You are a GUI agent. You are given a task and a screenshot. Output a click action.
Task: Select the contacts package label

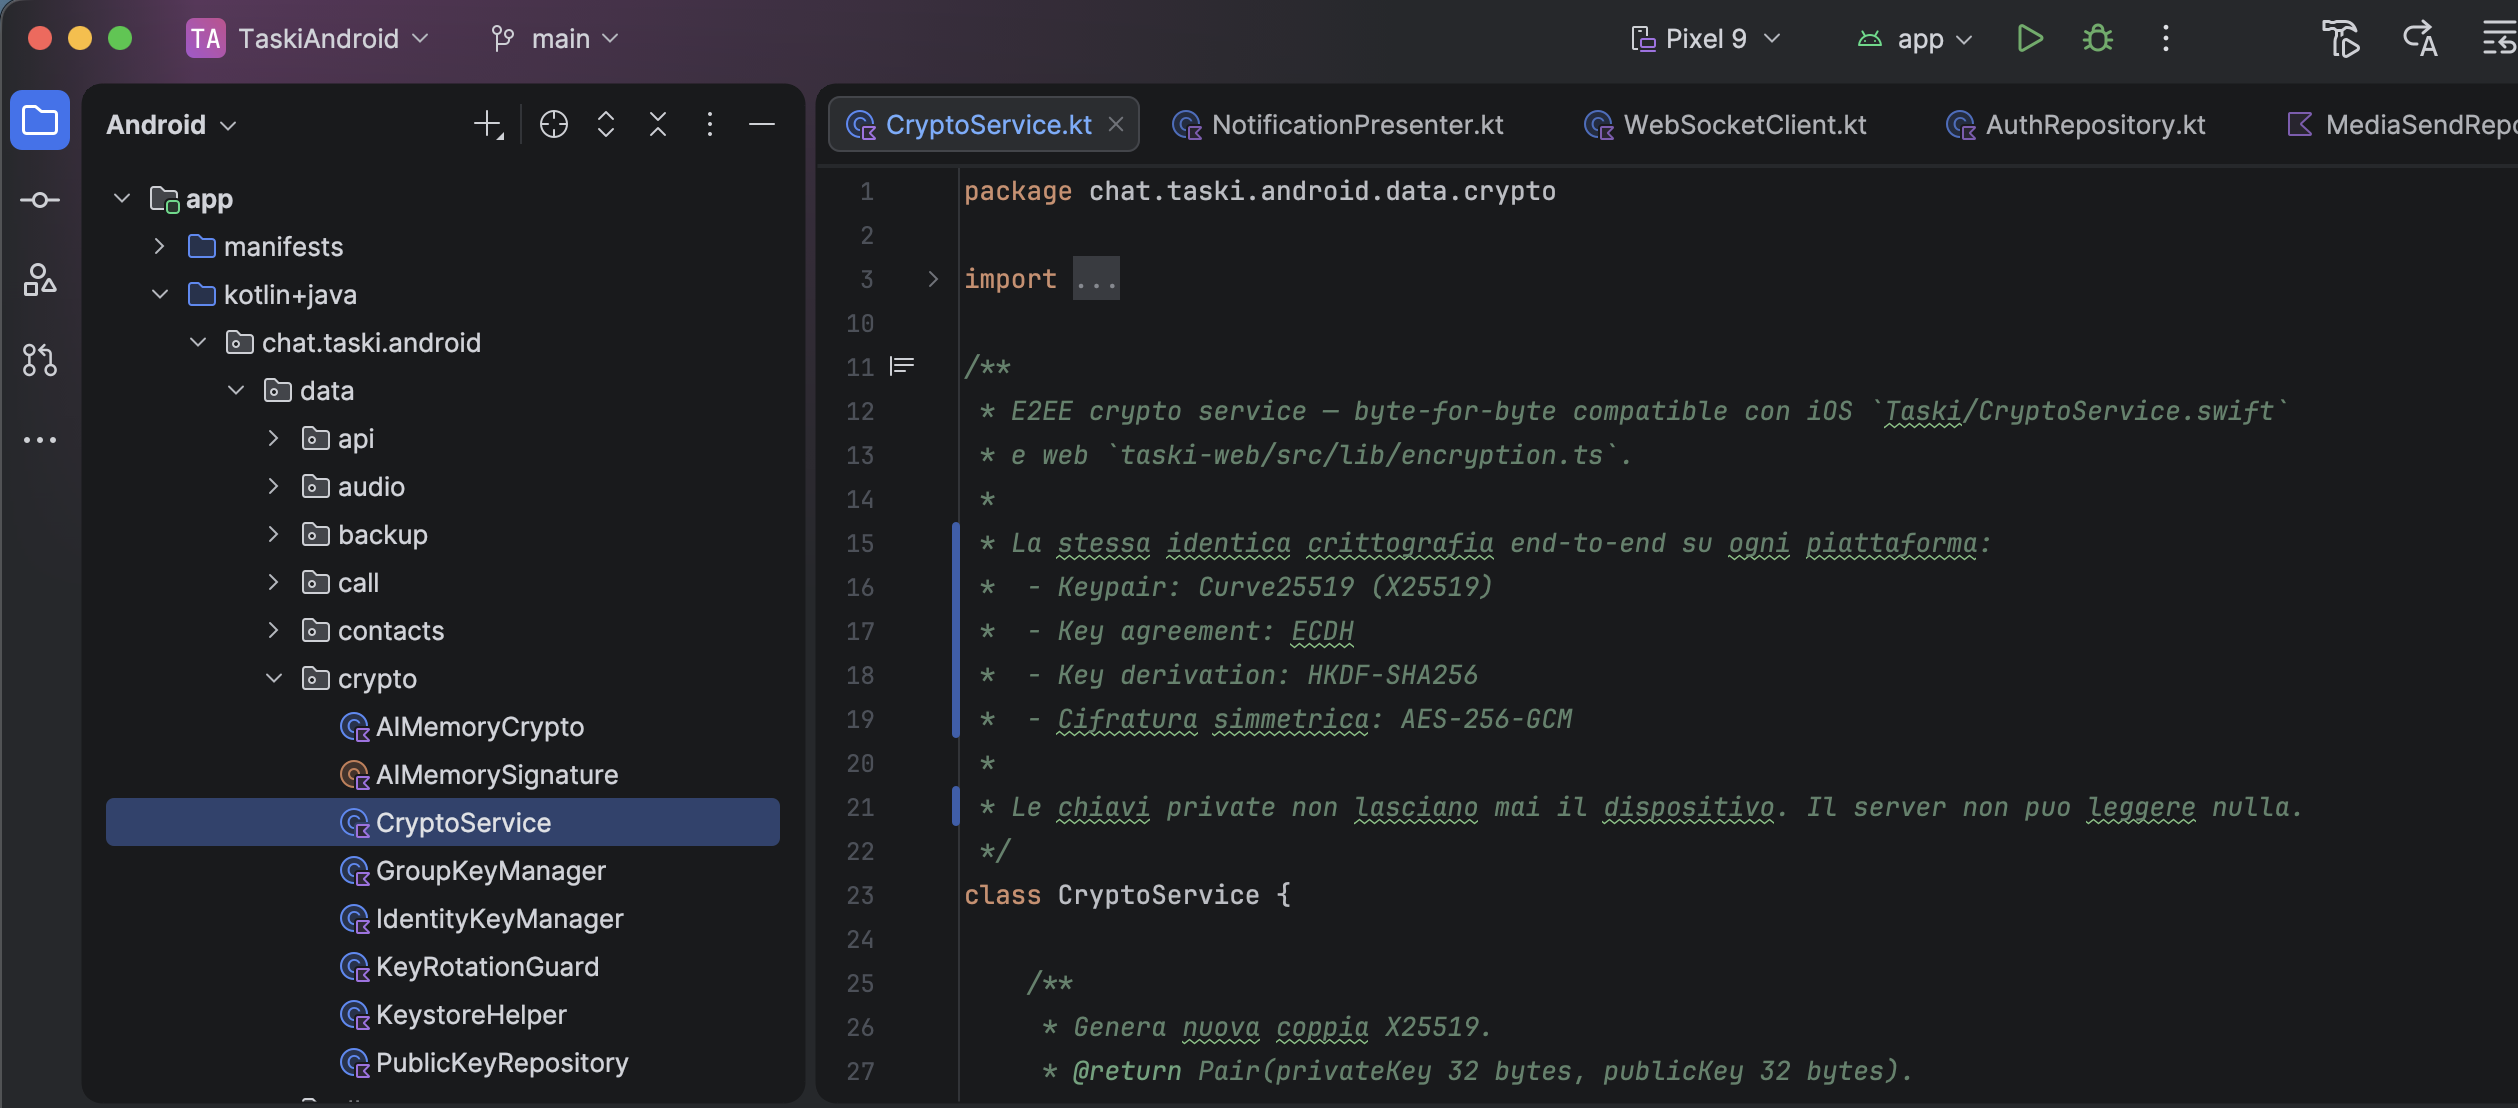coord(391,631)
